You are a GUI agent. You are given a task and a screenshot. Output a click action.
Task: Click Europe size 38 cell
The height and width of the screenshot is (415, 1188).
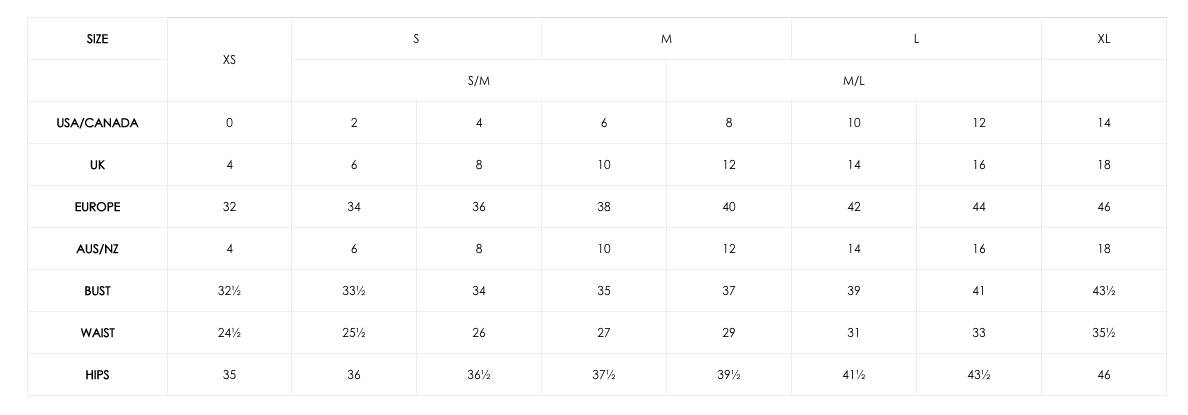(604, 207)
